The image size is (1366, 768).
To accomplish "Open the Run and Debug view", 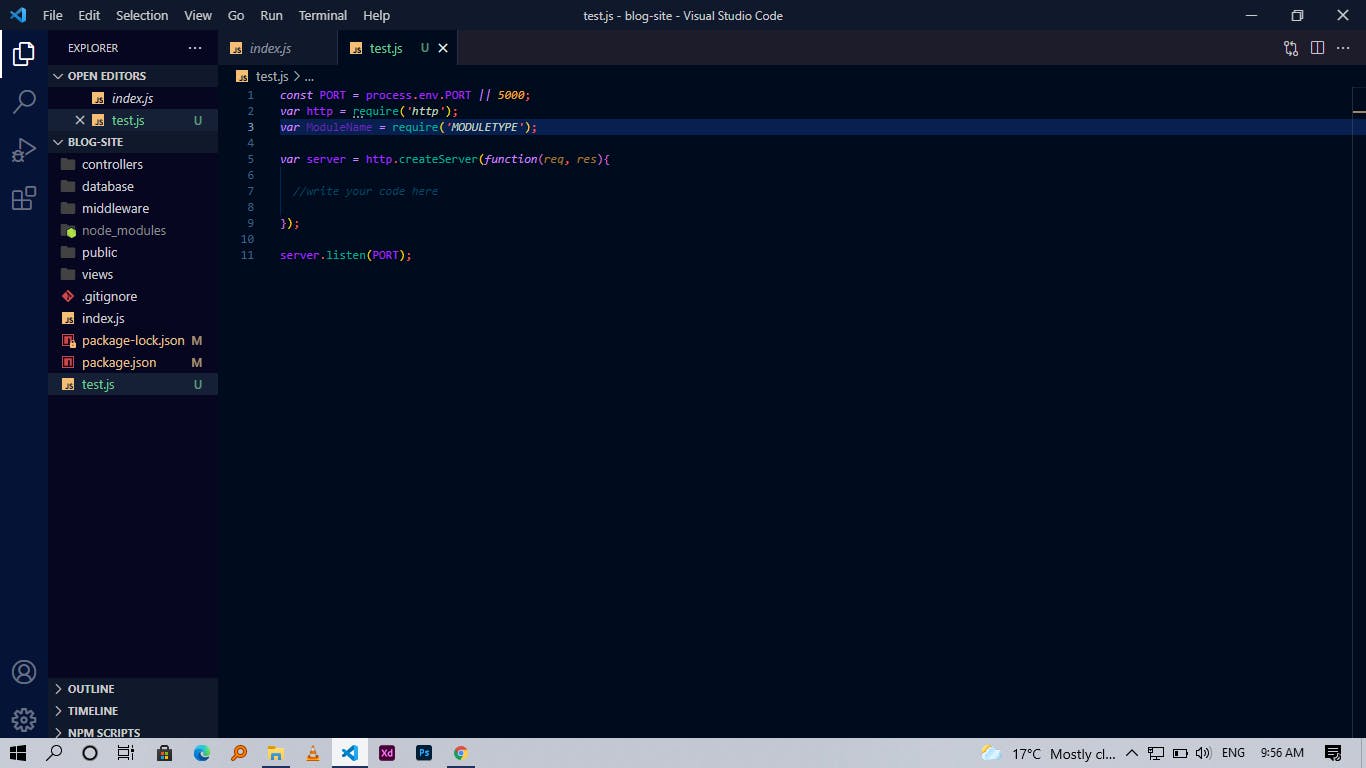I will click(x=24, y=150).
